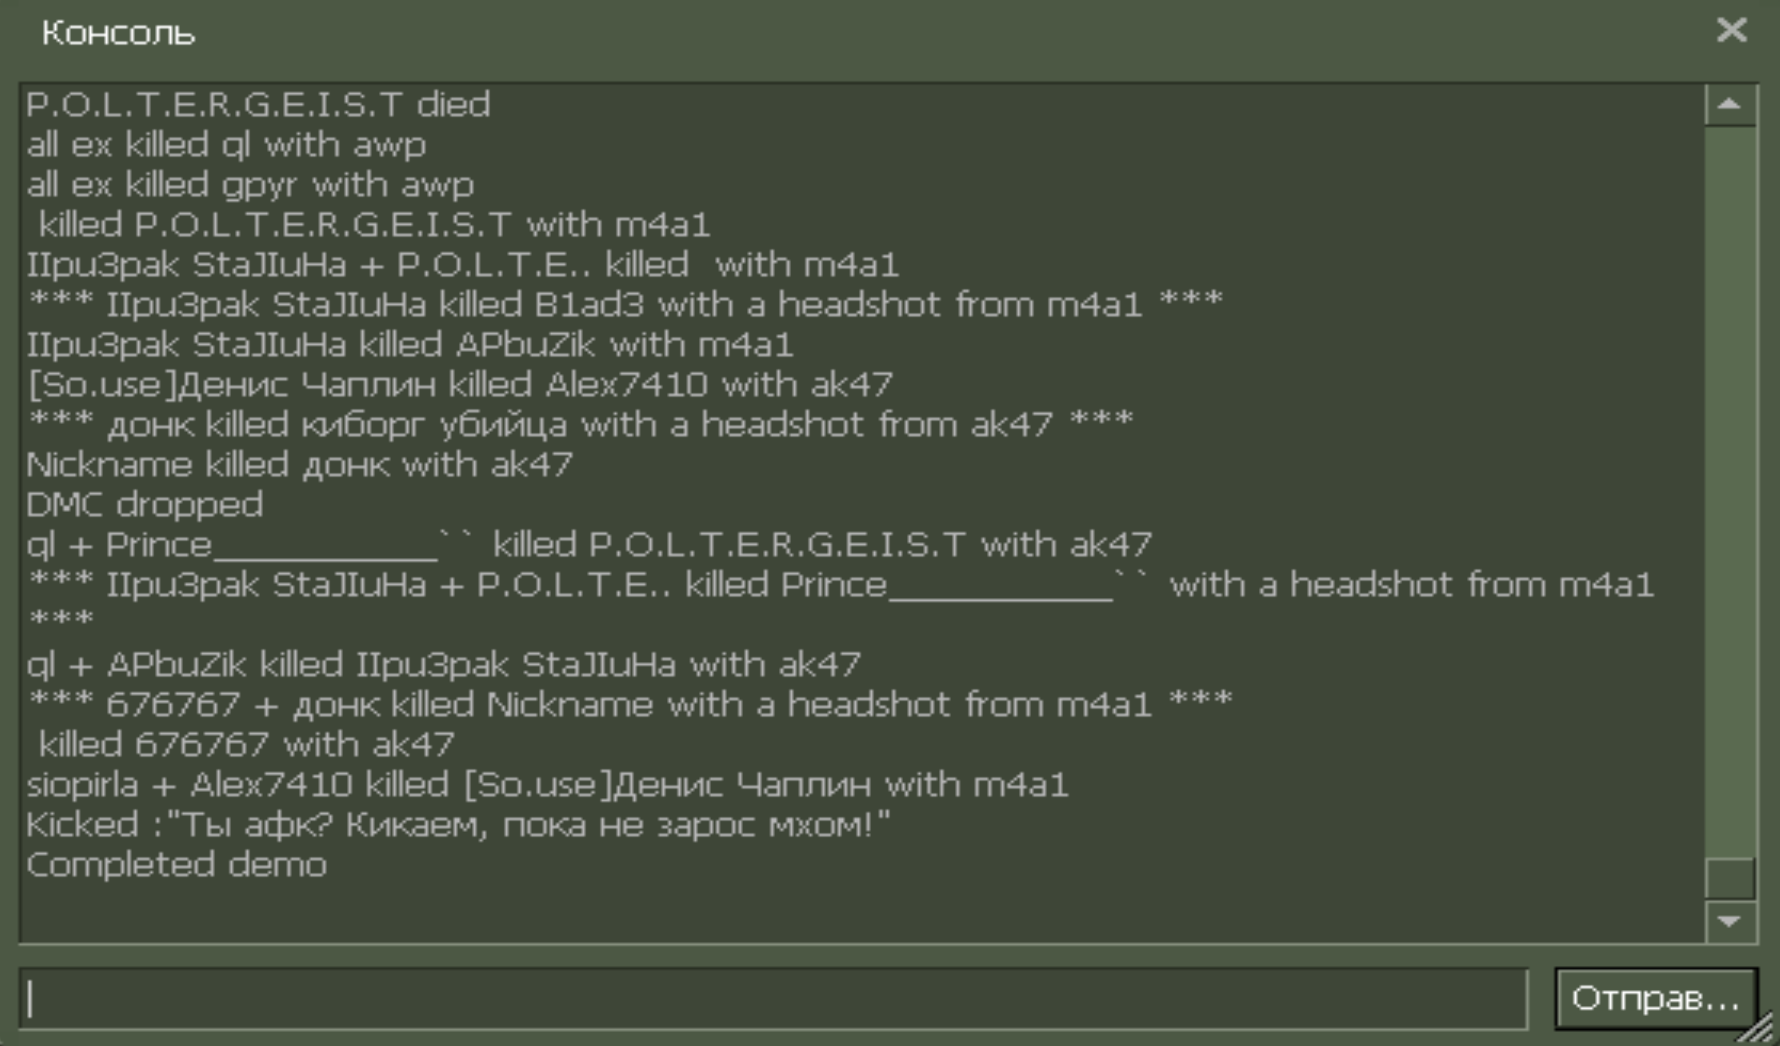Focus the console command input field

coord(772,998)
